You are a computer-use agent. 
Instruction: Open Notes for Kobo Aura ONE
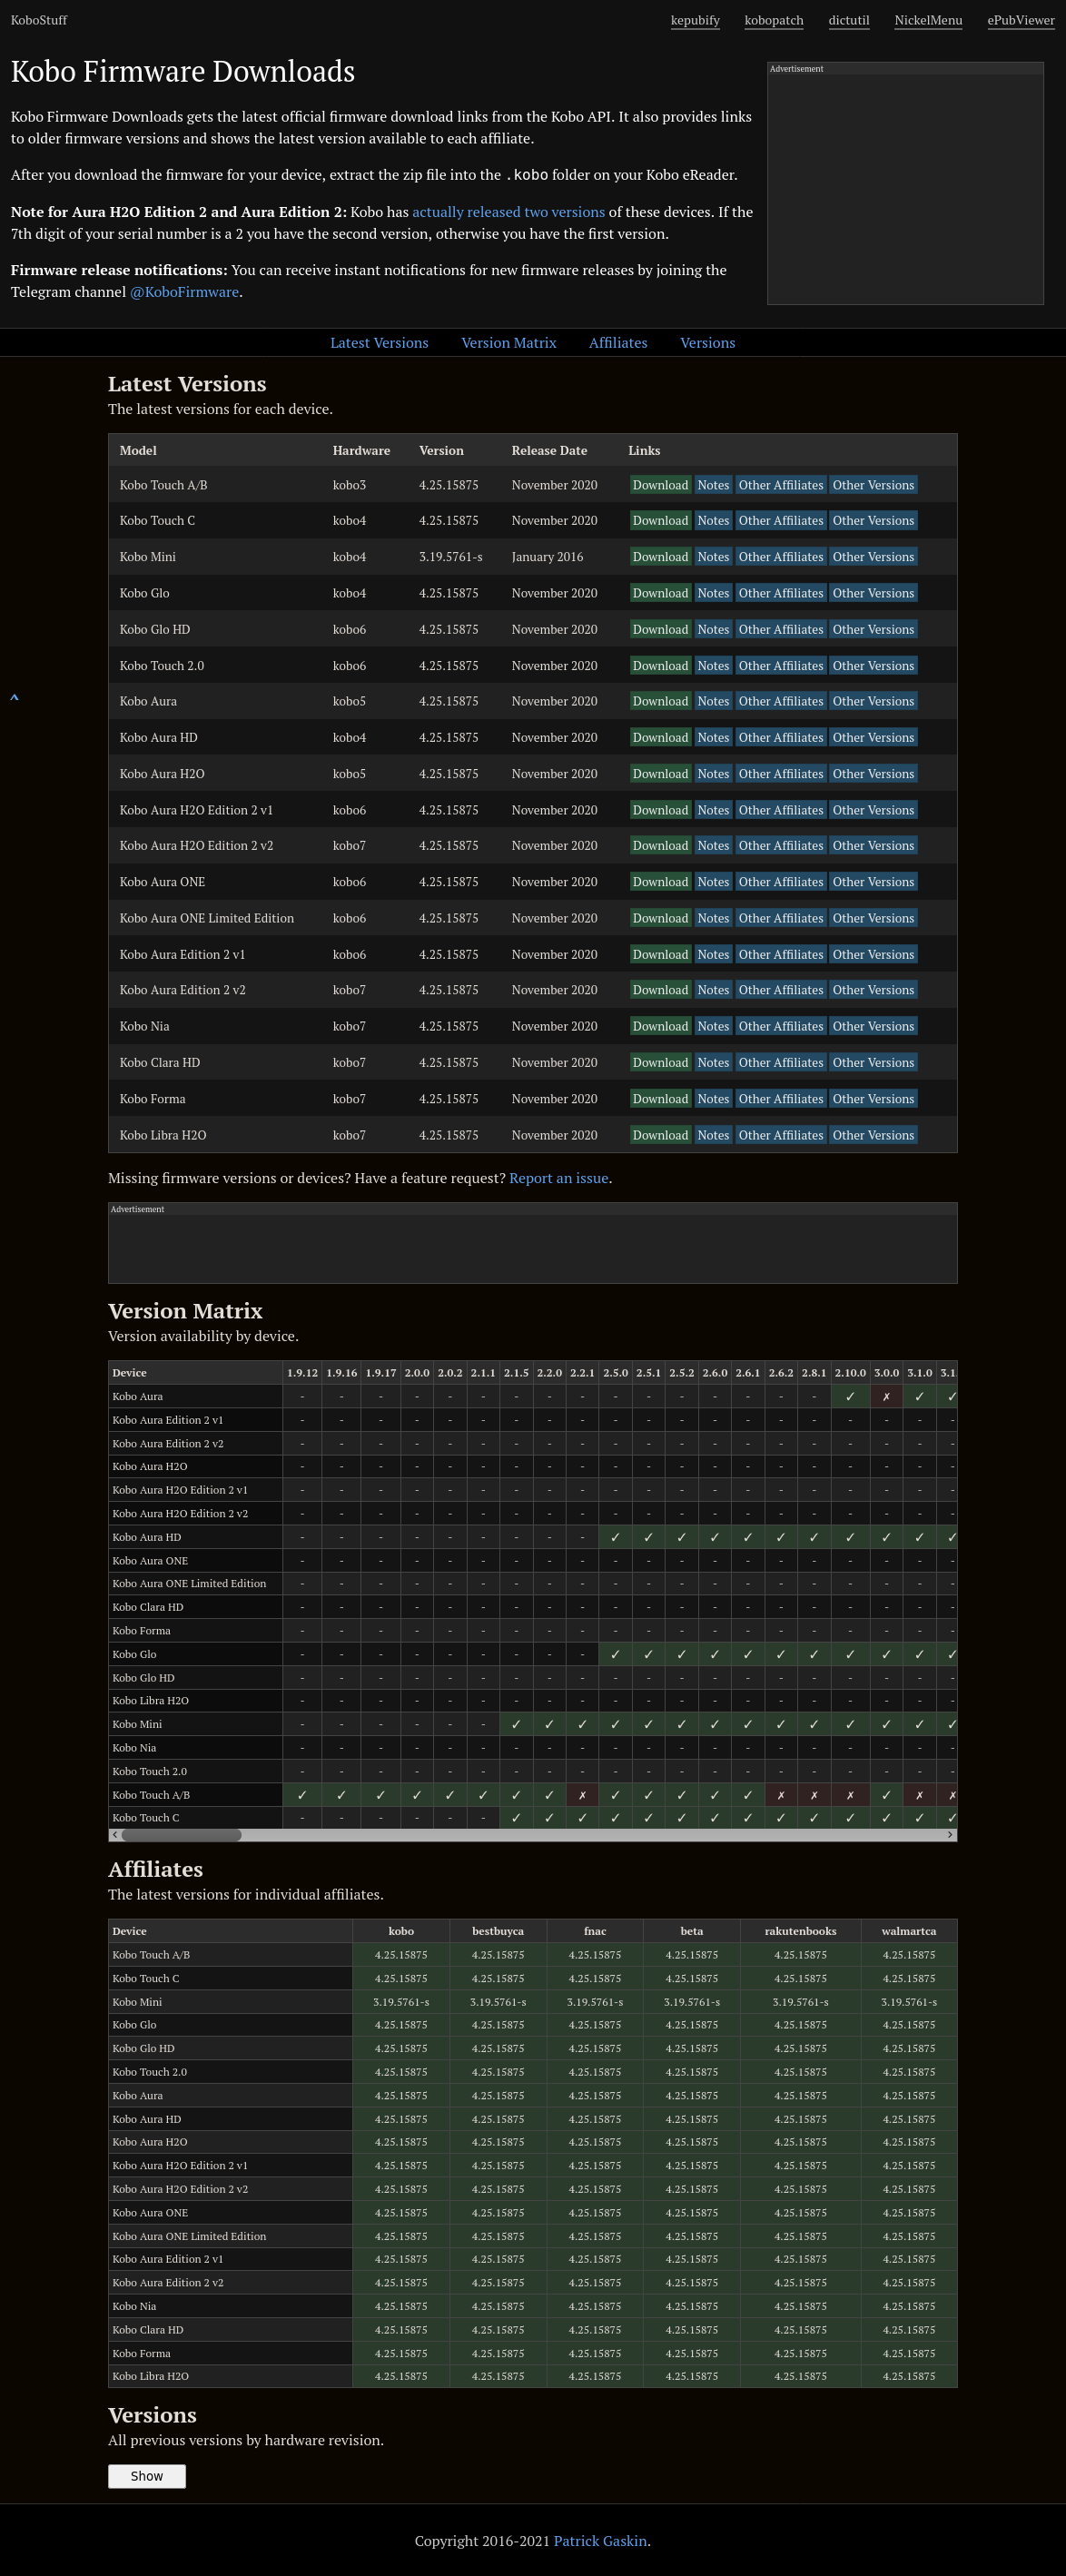pos(713,882)
